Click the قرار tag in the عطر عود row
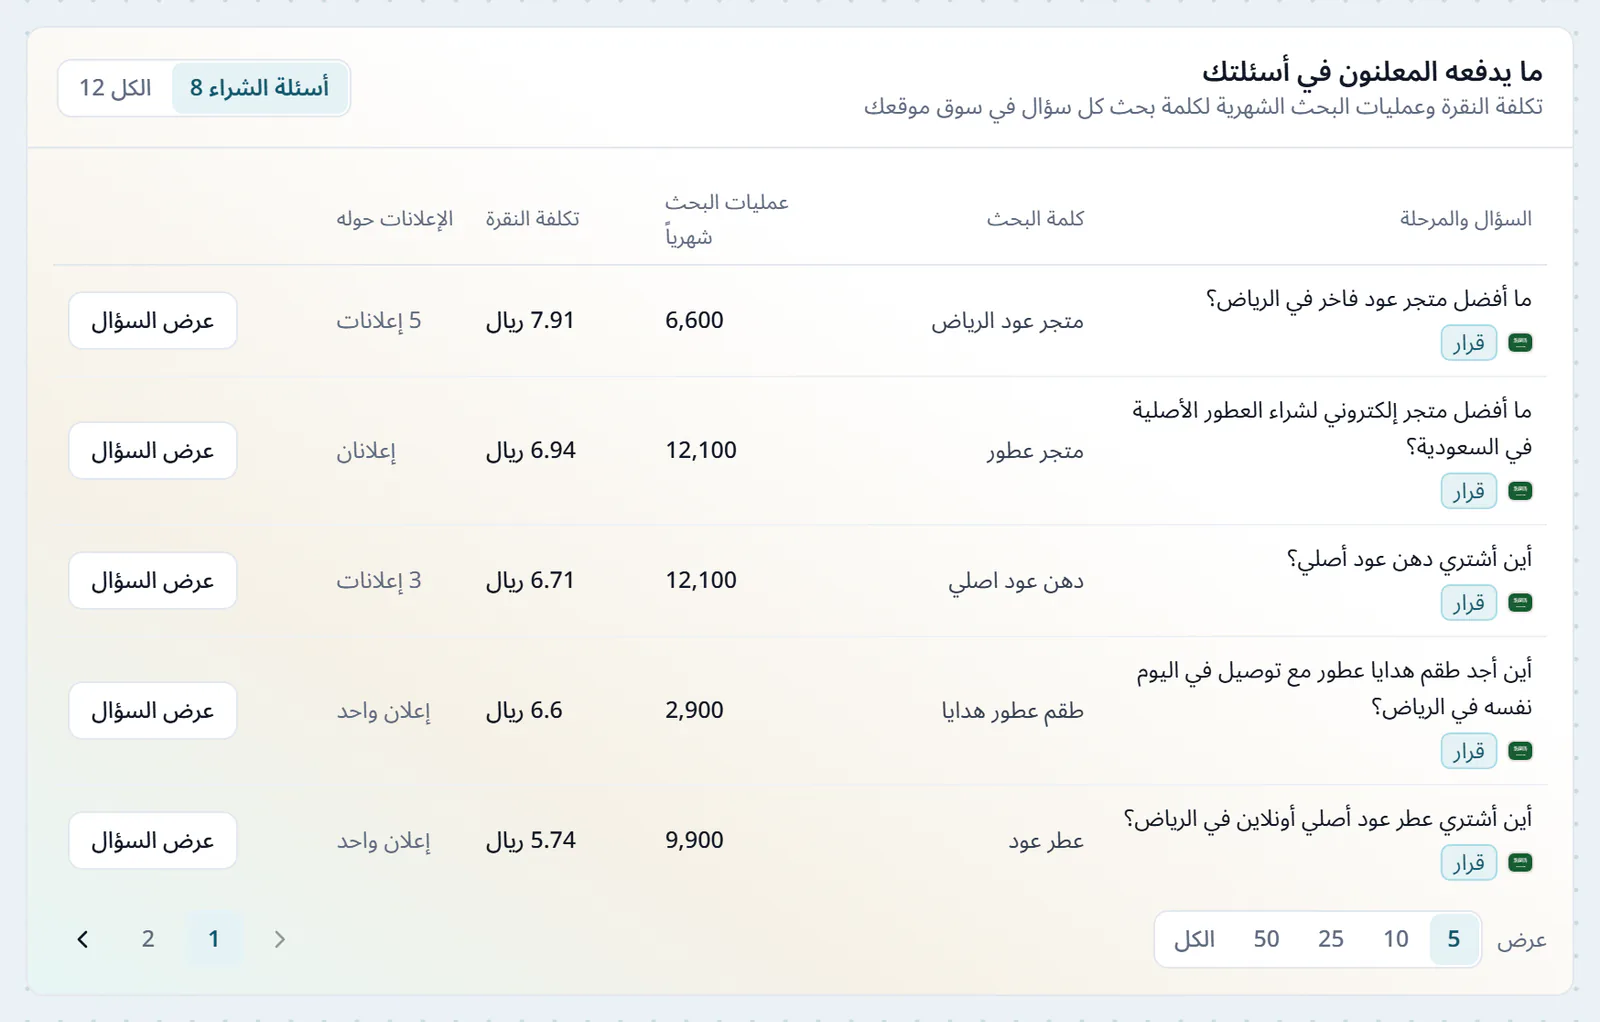Image resolution: width=1600 pixels, height=1022 pixels. (x=1469, y=863)
